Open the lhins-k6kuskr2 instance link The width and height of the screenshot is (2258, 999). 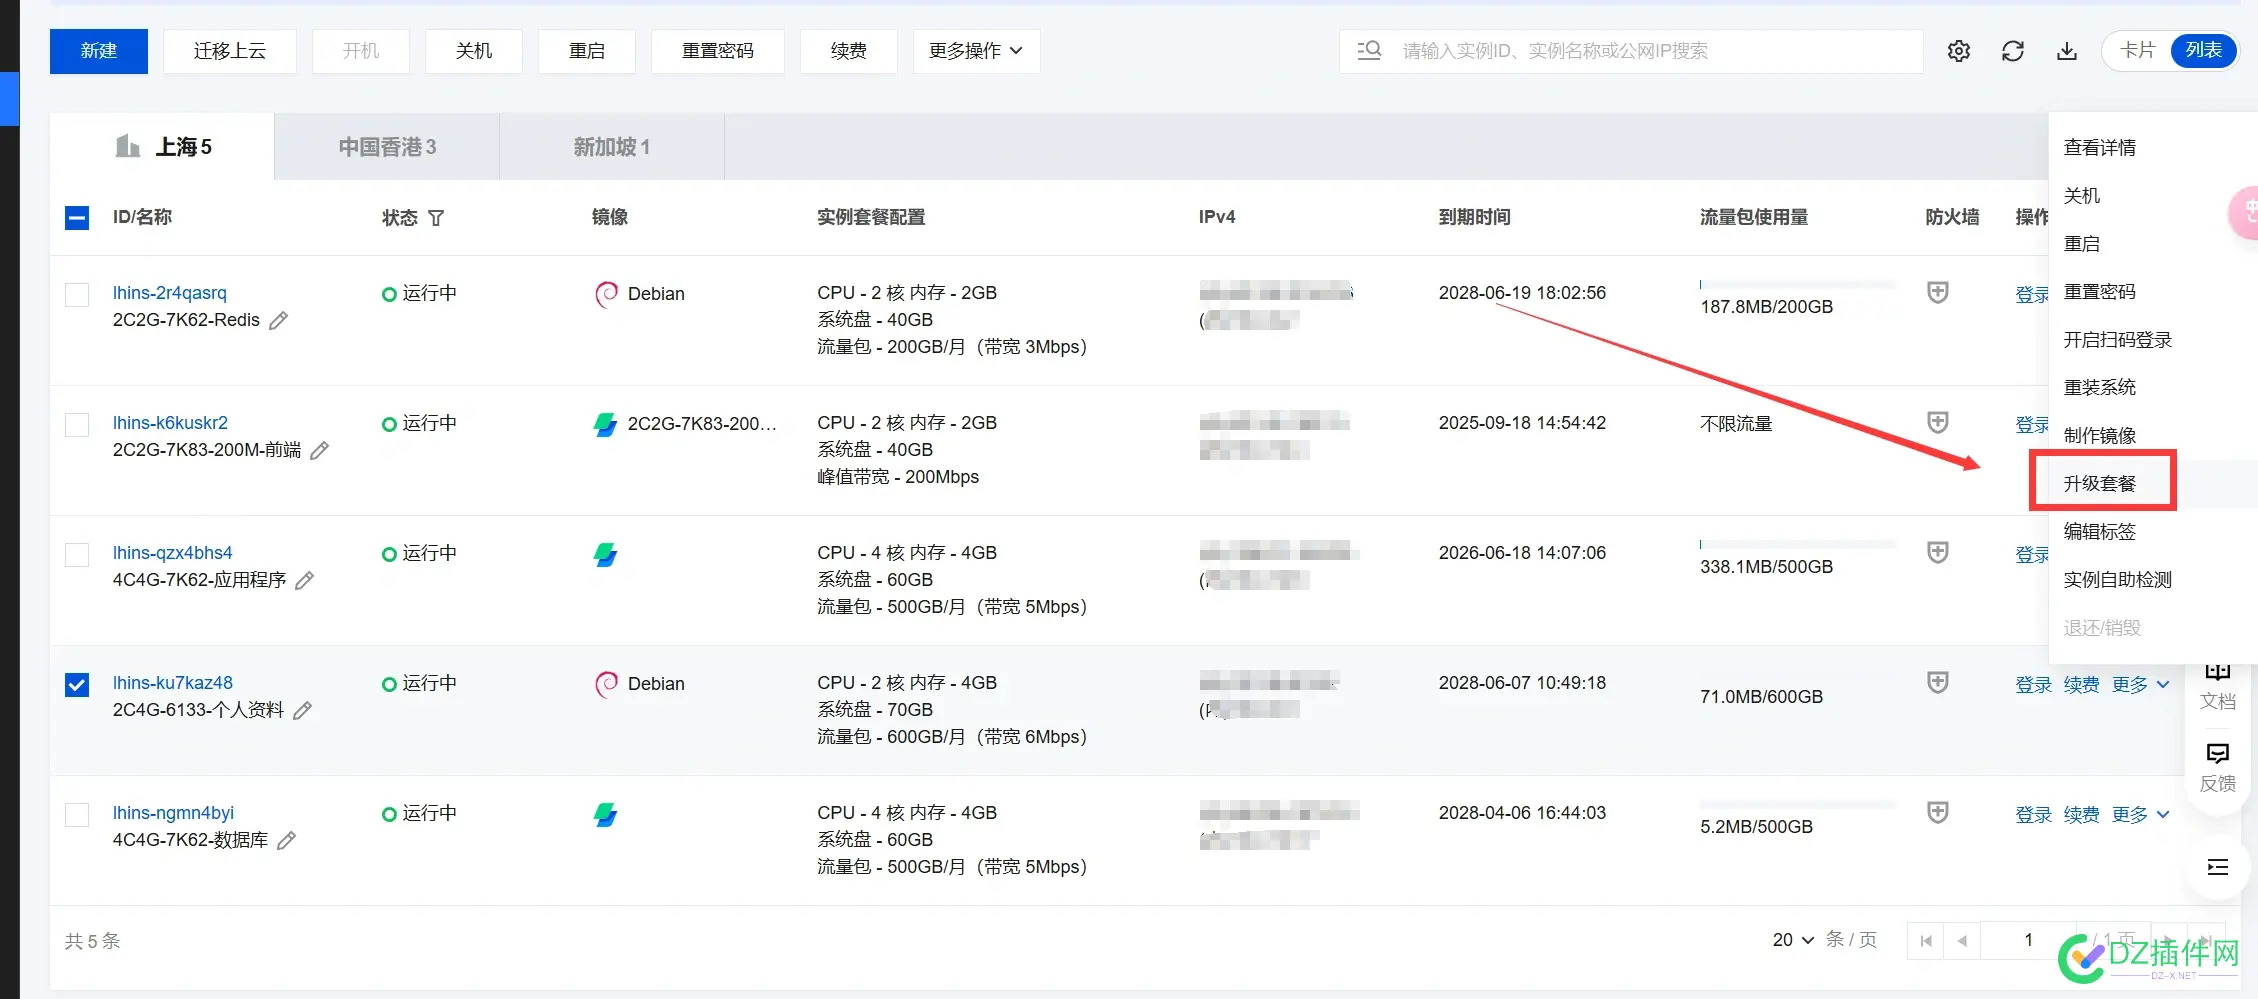(170, 423)
